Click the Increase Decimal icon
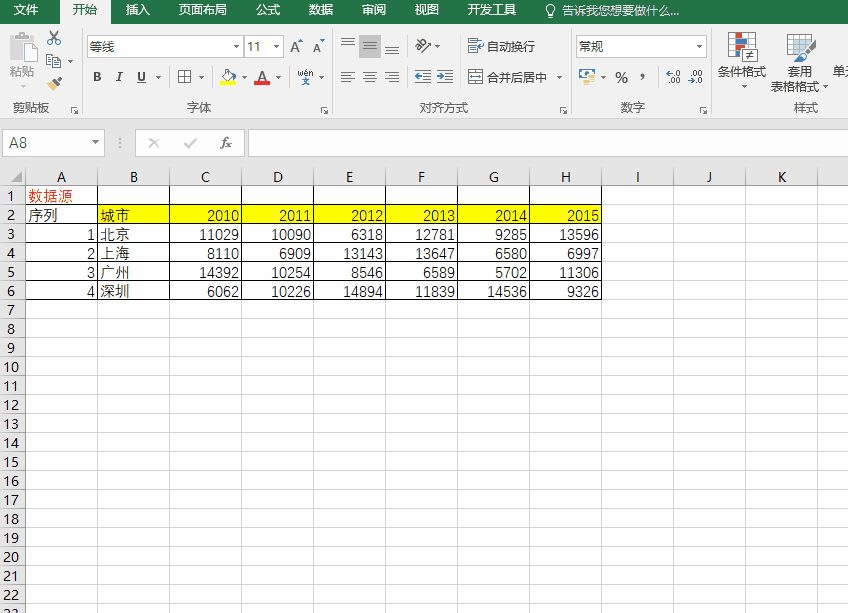The width and height of the screenshot is (848, 613). tap(672, 76)
